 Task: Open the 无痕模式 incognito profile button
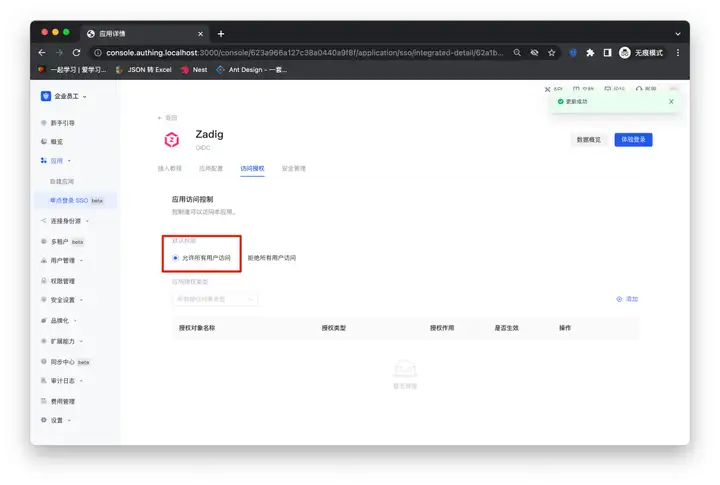click(x=641, y=53)
